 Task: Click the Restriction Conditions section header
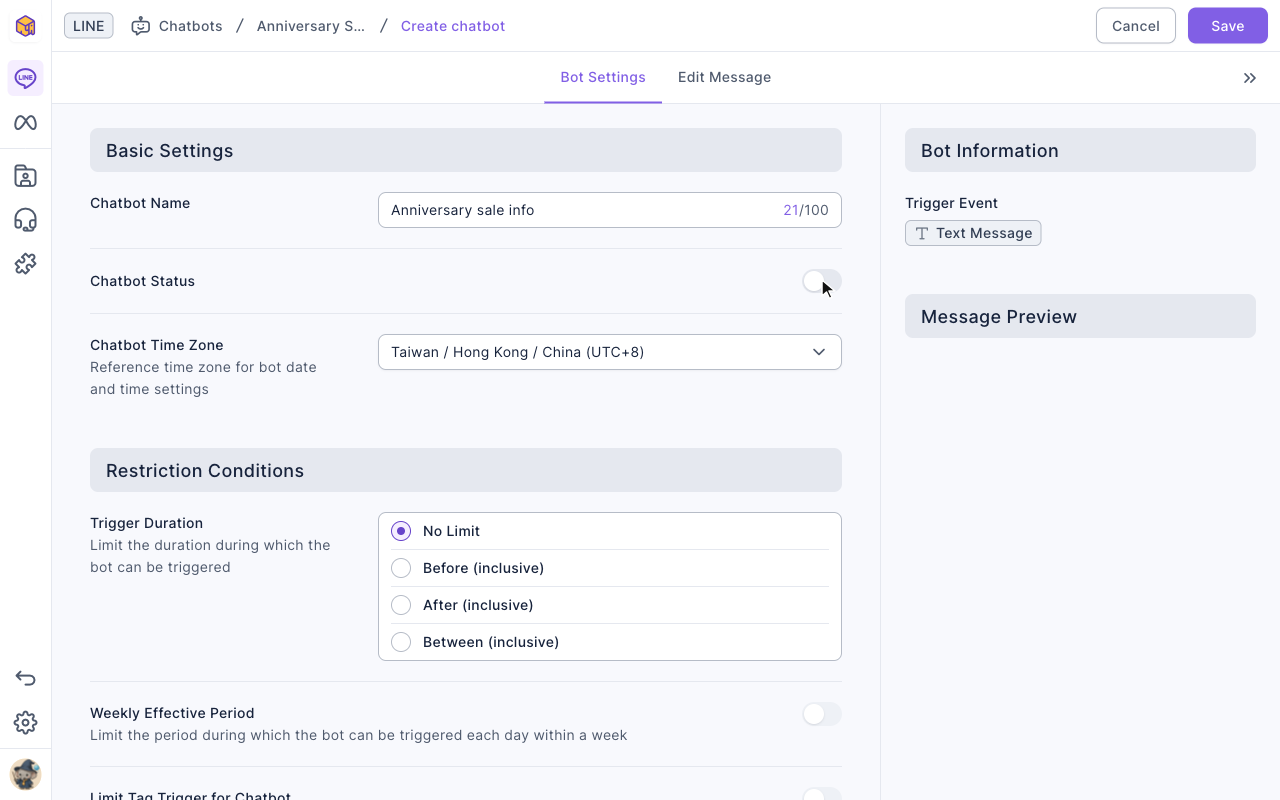point(466,470)
